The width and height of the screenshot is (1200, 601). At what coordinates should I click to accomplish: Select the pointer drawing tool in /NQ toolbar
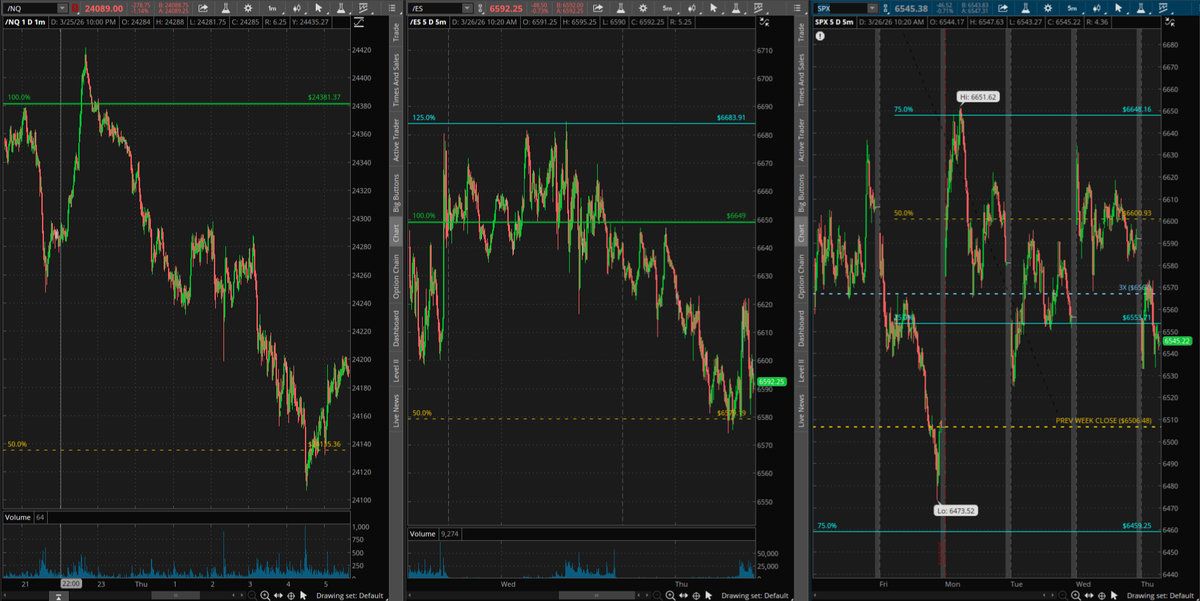pos(319,8)
